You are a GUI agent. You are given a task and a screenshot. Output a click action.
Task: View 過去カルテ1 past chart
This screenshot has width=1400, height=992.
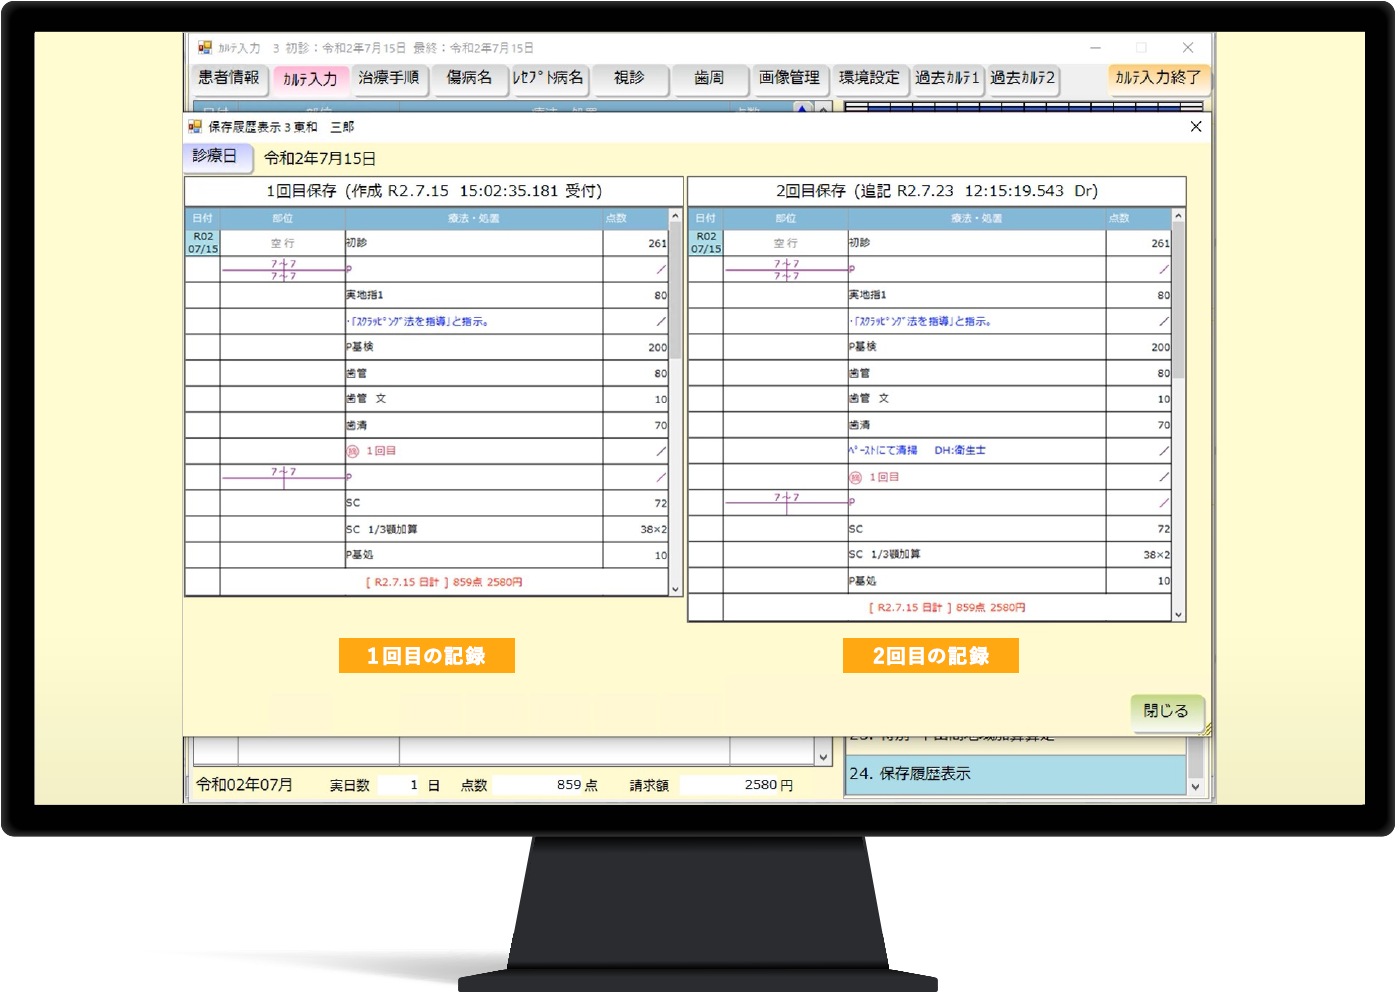(947, 78)
